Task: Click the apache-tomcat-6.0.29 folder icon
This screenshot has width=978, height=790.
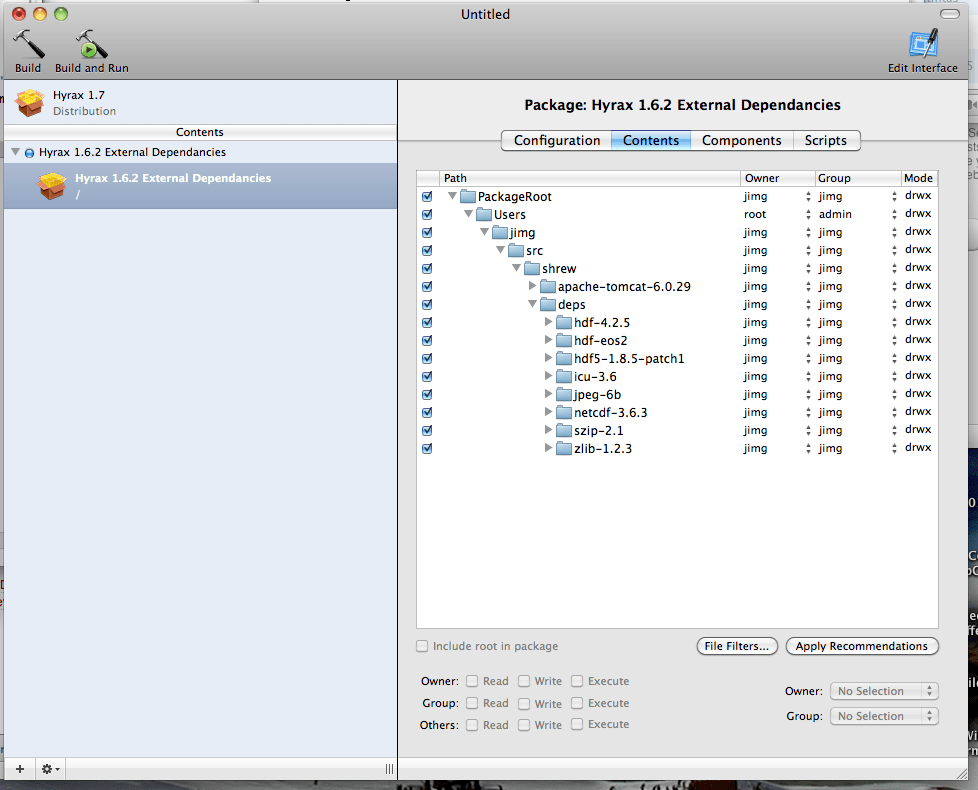Action: click(x=548, y=287)
